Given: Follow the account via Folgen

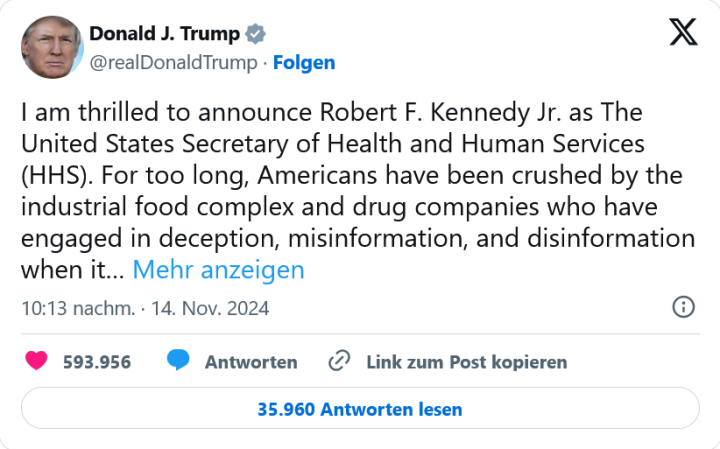Looking at the screenshot, I should click(304, 62).
